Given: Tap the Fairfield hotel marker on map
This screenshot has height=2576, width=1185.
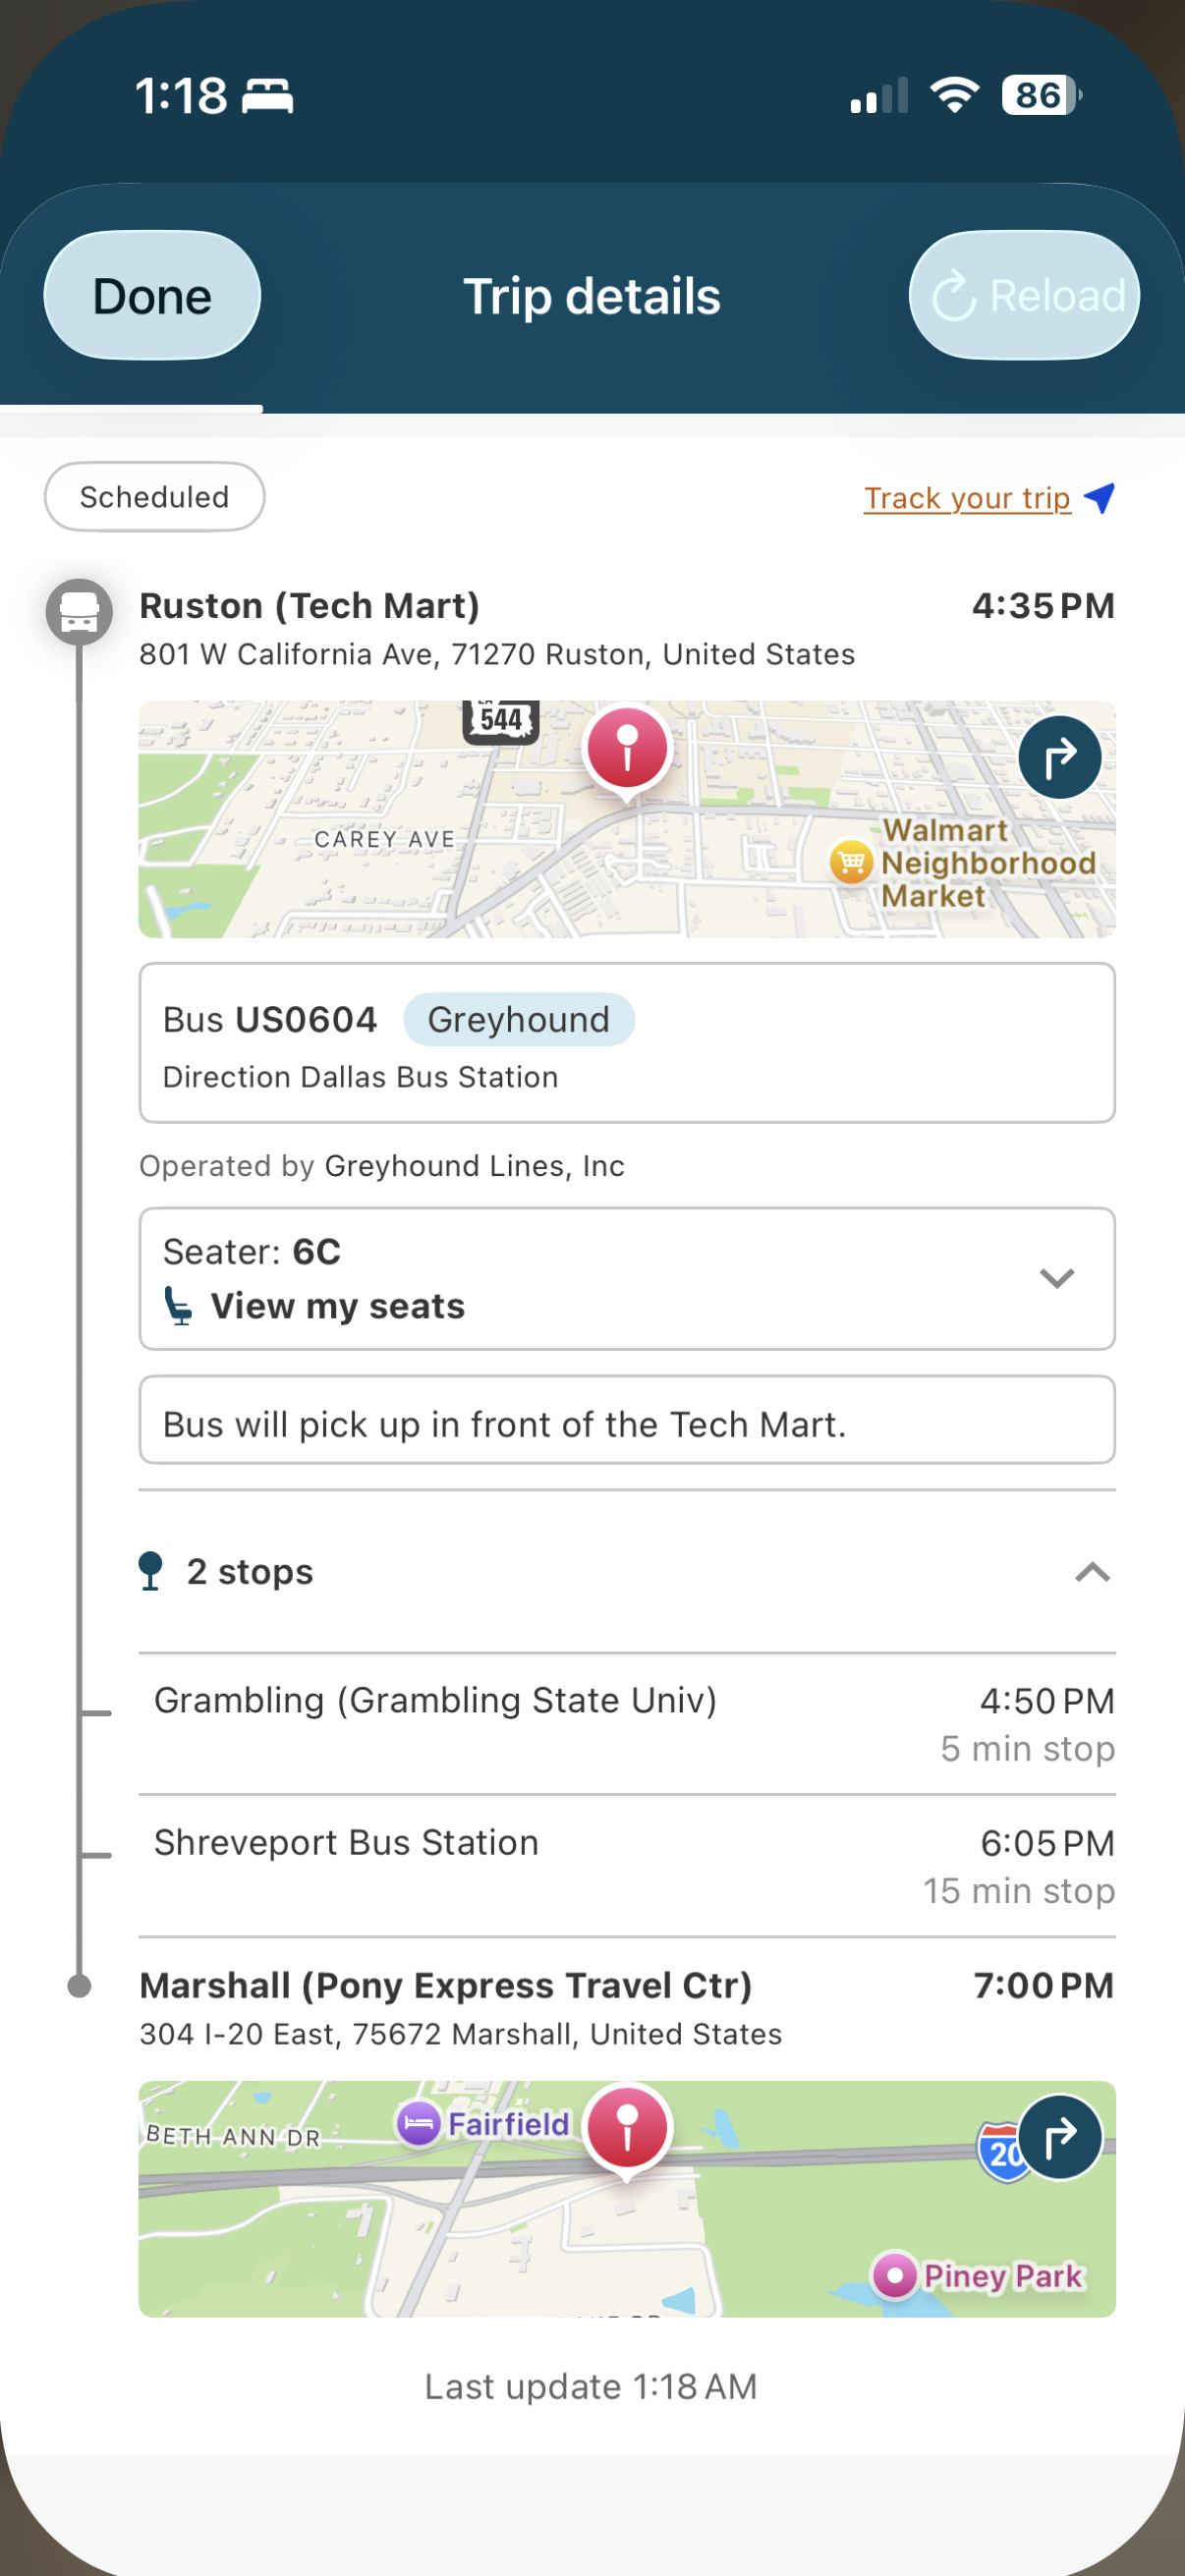Looking at the screenshot, I should point(419,2123).
